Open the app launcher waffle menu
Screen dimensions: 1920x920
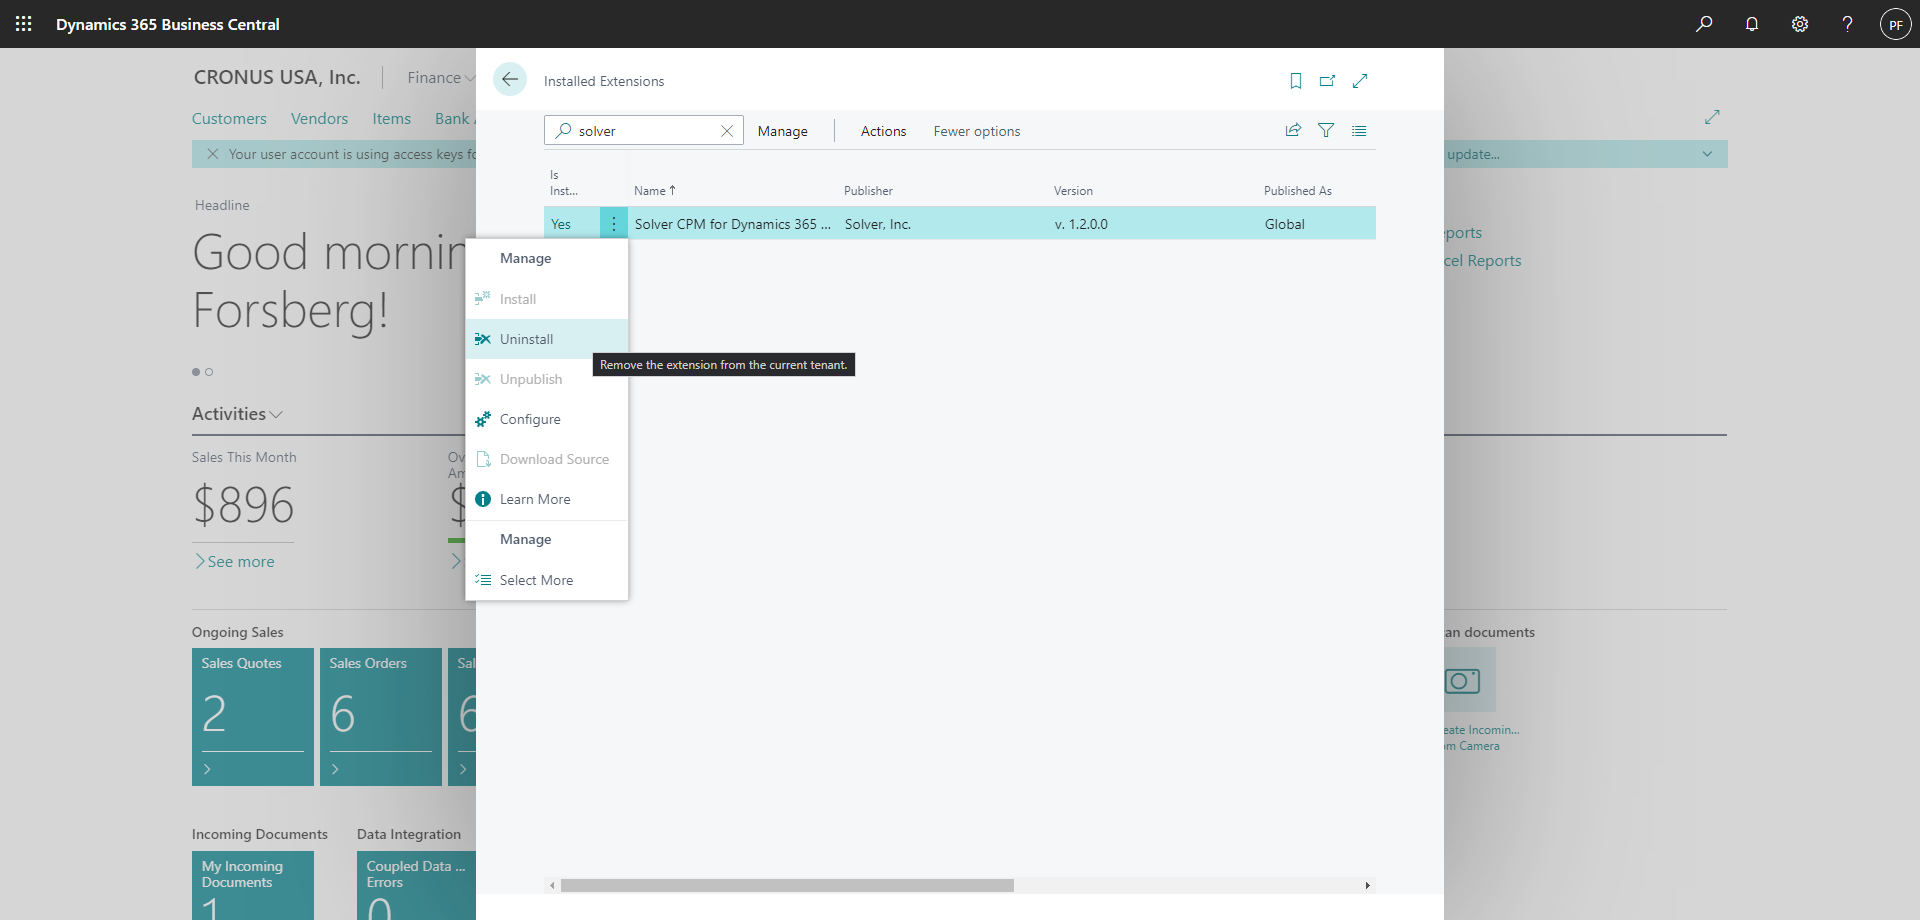pyautogui.click(x=24, y=24)
